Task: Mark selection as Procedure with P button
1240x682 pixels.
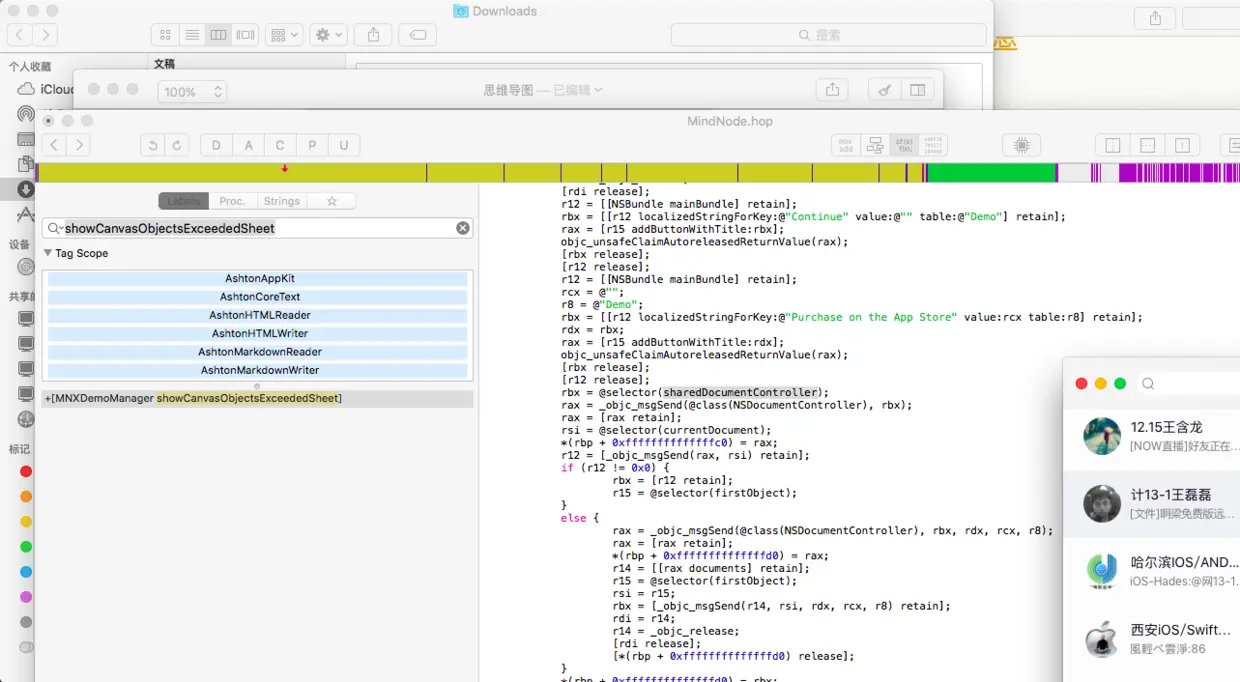Action: pos(312,145)
